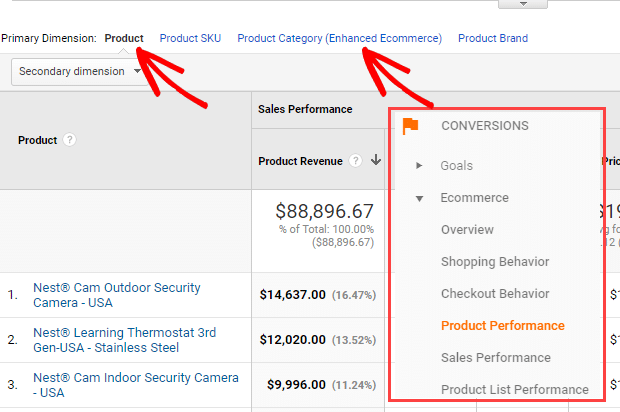
Task: Open Nest Learning Thermostat 3rd Gen link
Action: coord(124,340)
